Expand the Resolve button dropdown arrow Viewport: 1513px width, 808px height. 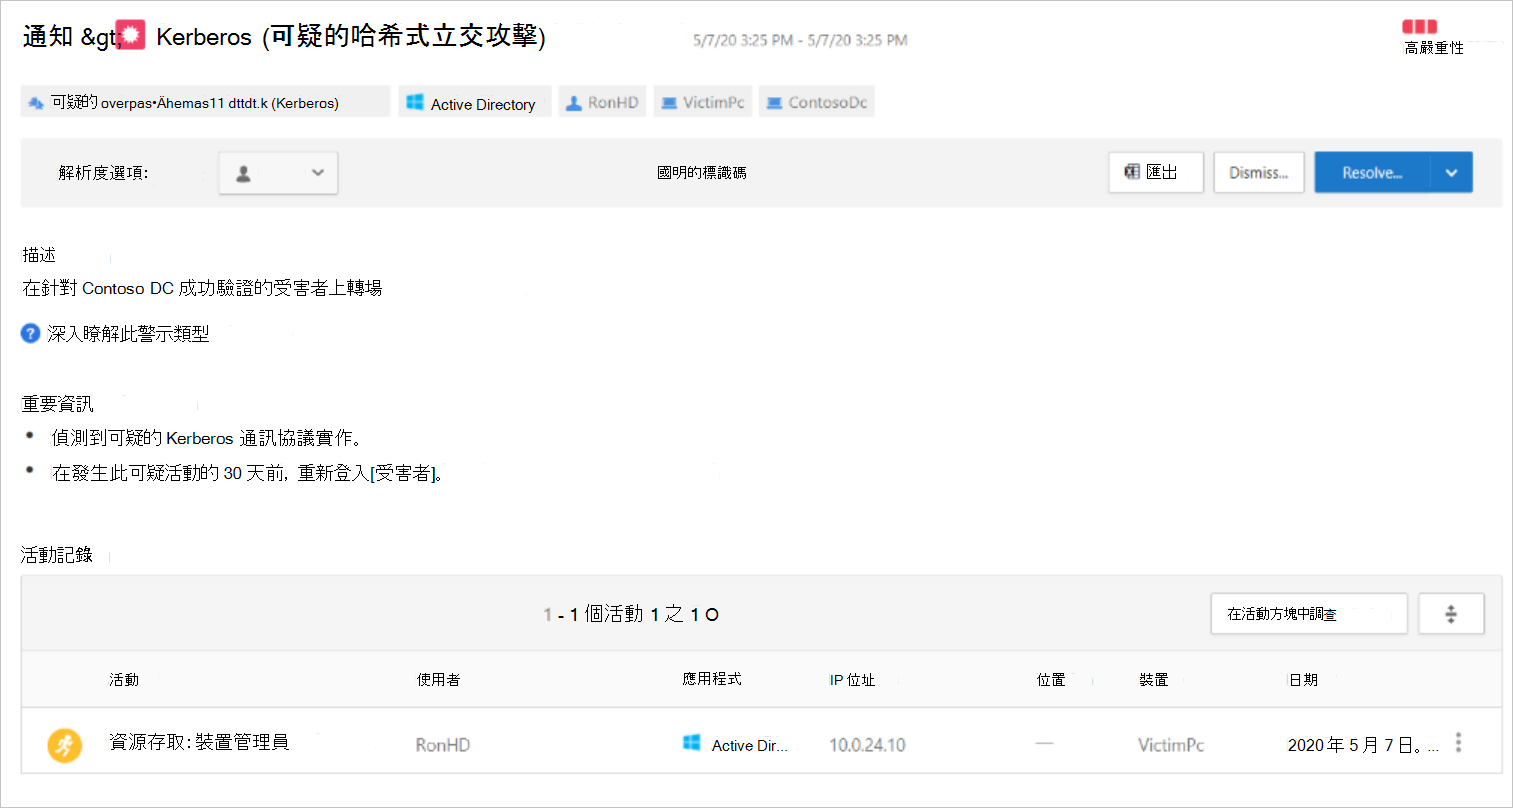click(x=1451, y=172)
